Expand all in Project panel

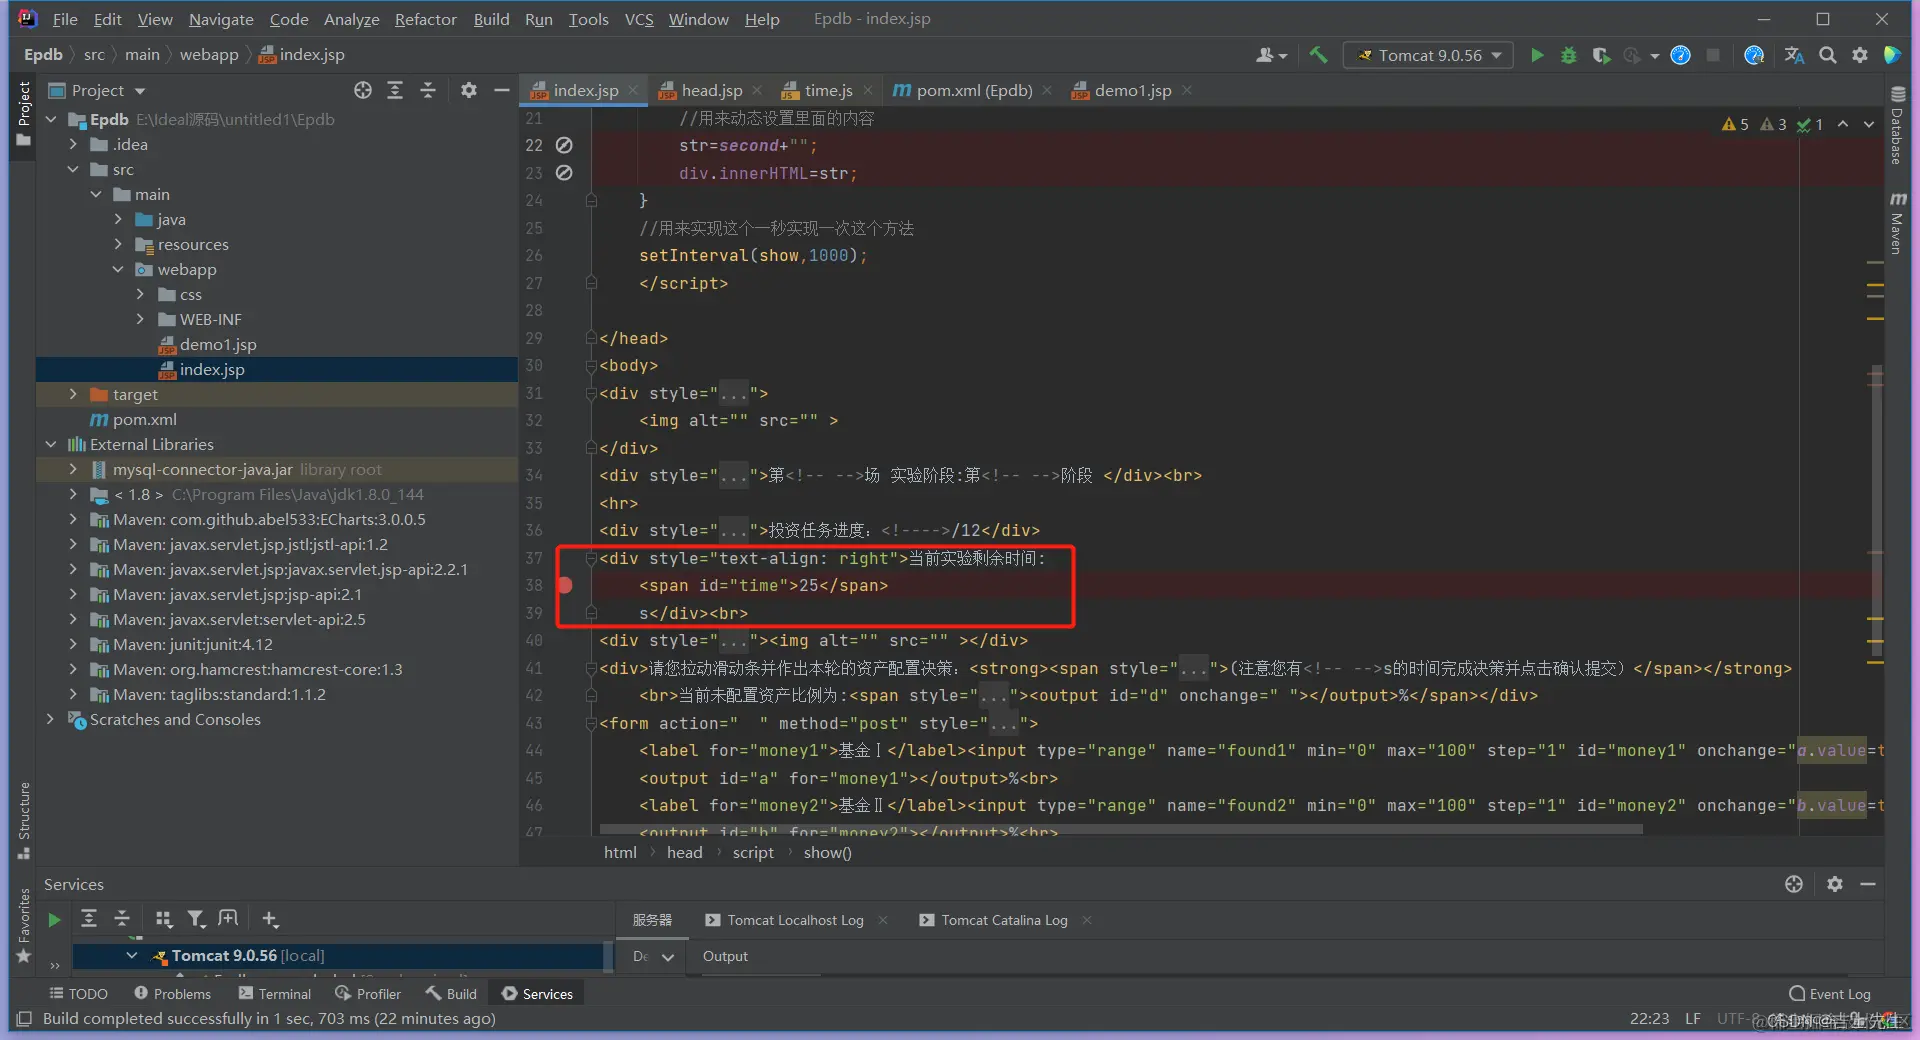(395, 90)
